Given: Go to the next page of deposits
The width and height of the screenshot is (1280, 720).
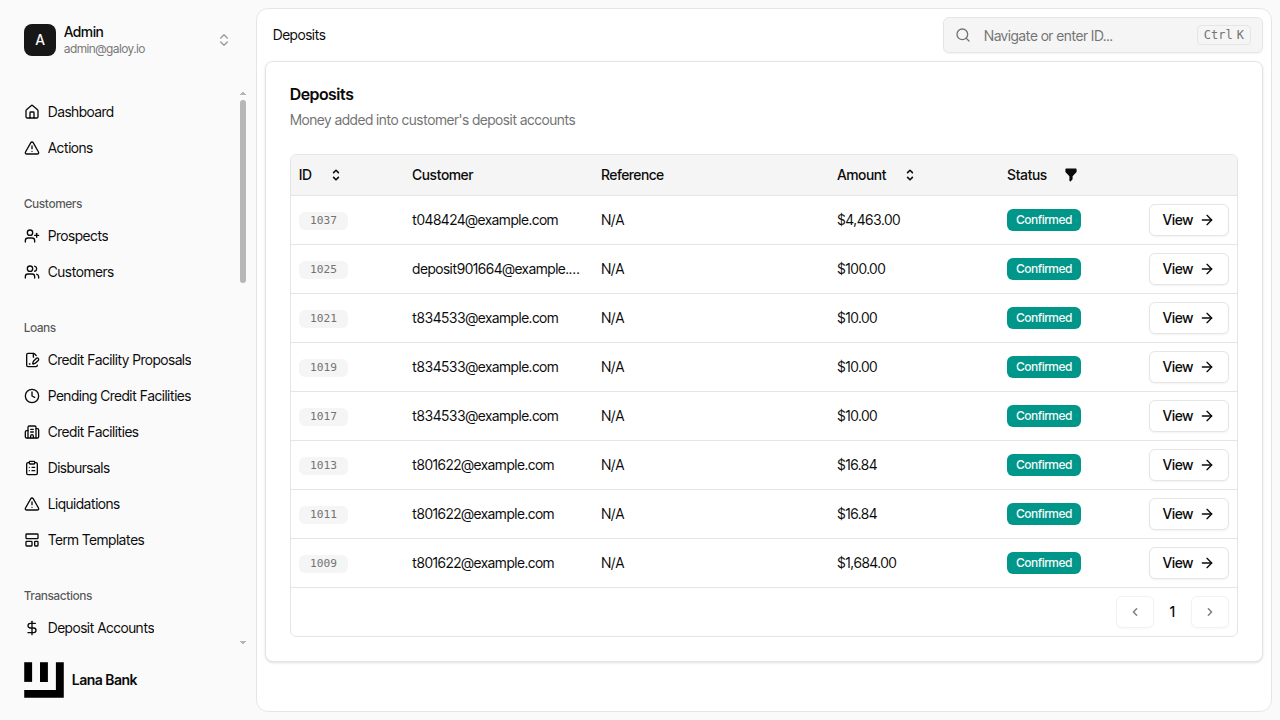Looking at the screenshot, I should pos(1210,612).
